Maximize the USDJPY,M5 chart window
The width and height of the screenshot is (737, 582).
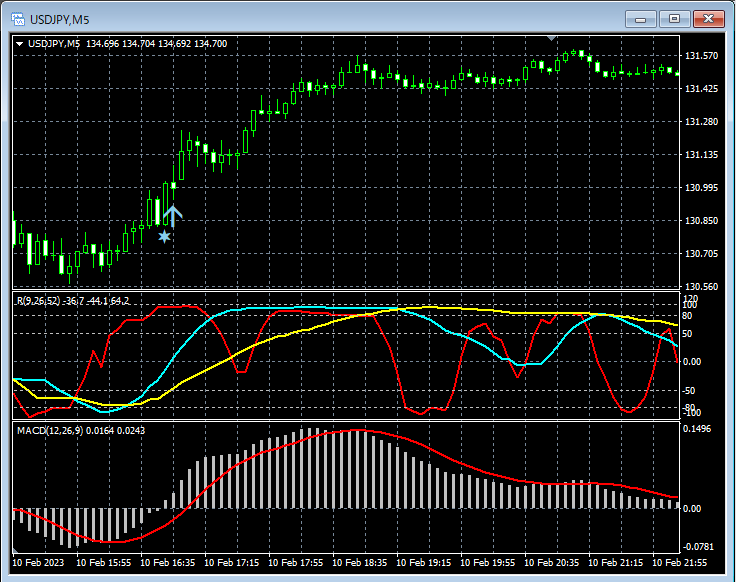(673, 18)
